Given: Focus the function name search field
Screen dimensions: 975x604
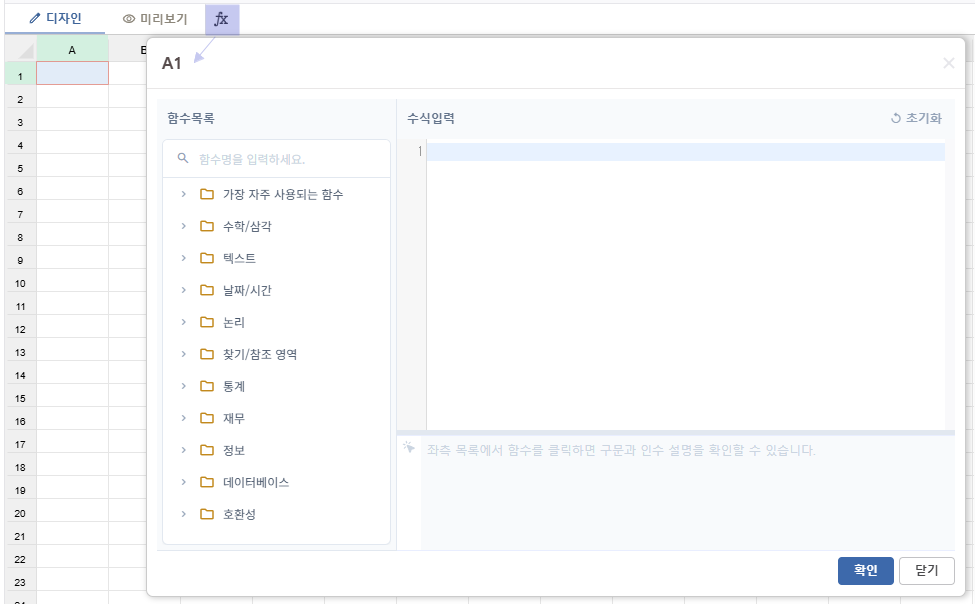Looking at the screenshot, I should coord(277,159).
